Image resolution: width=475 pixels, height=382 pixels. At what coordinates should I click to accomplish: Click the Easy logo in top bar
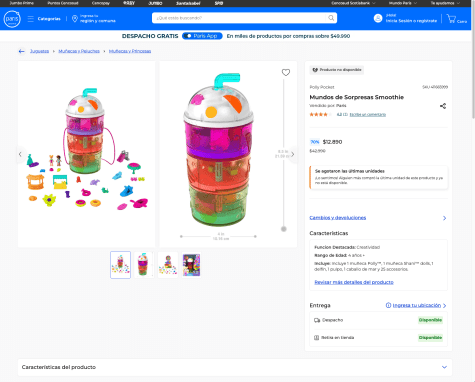tap(129, 3)
